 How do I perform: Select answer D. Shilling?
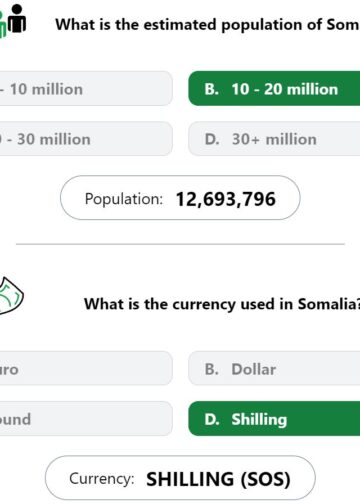pyautogui.click(x=274, y=419)
